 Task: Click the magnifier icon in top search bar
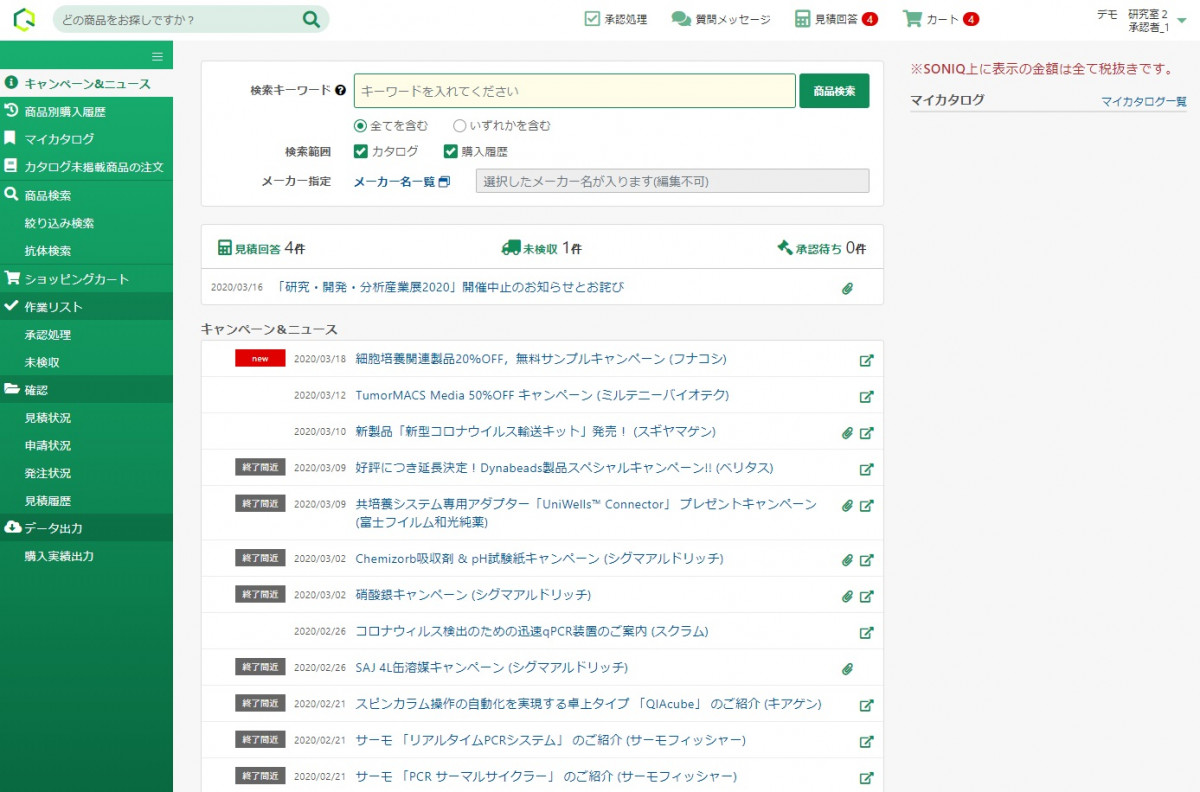click(311, 19)
